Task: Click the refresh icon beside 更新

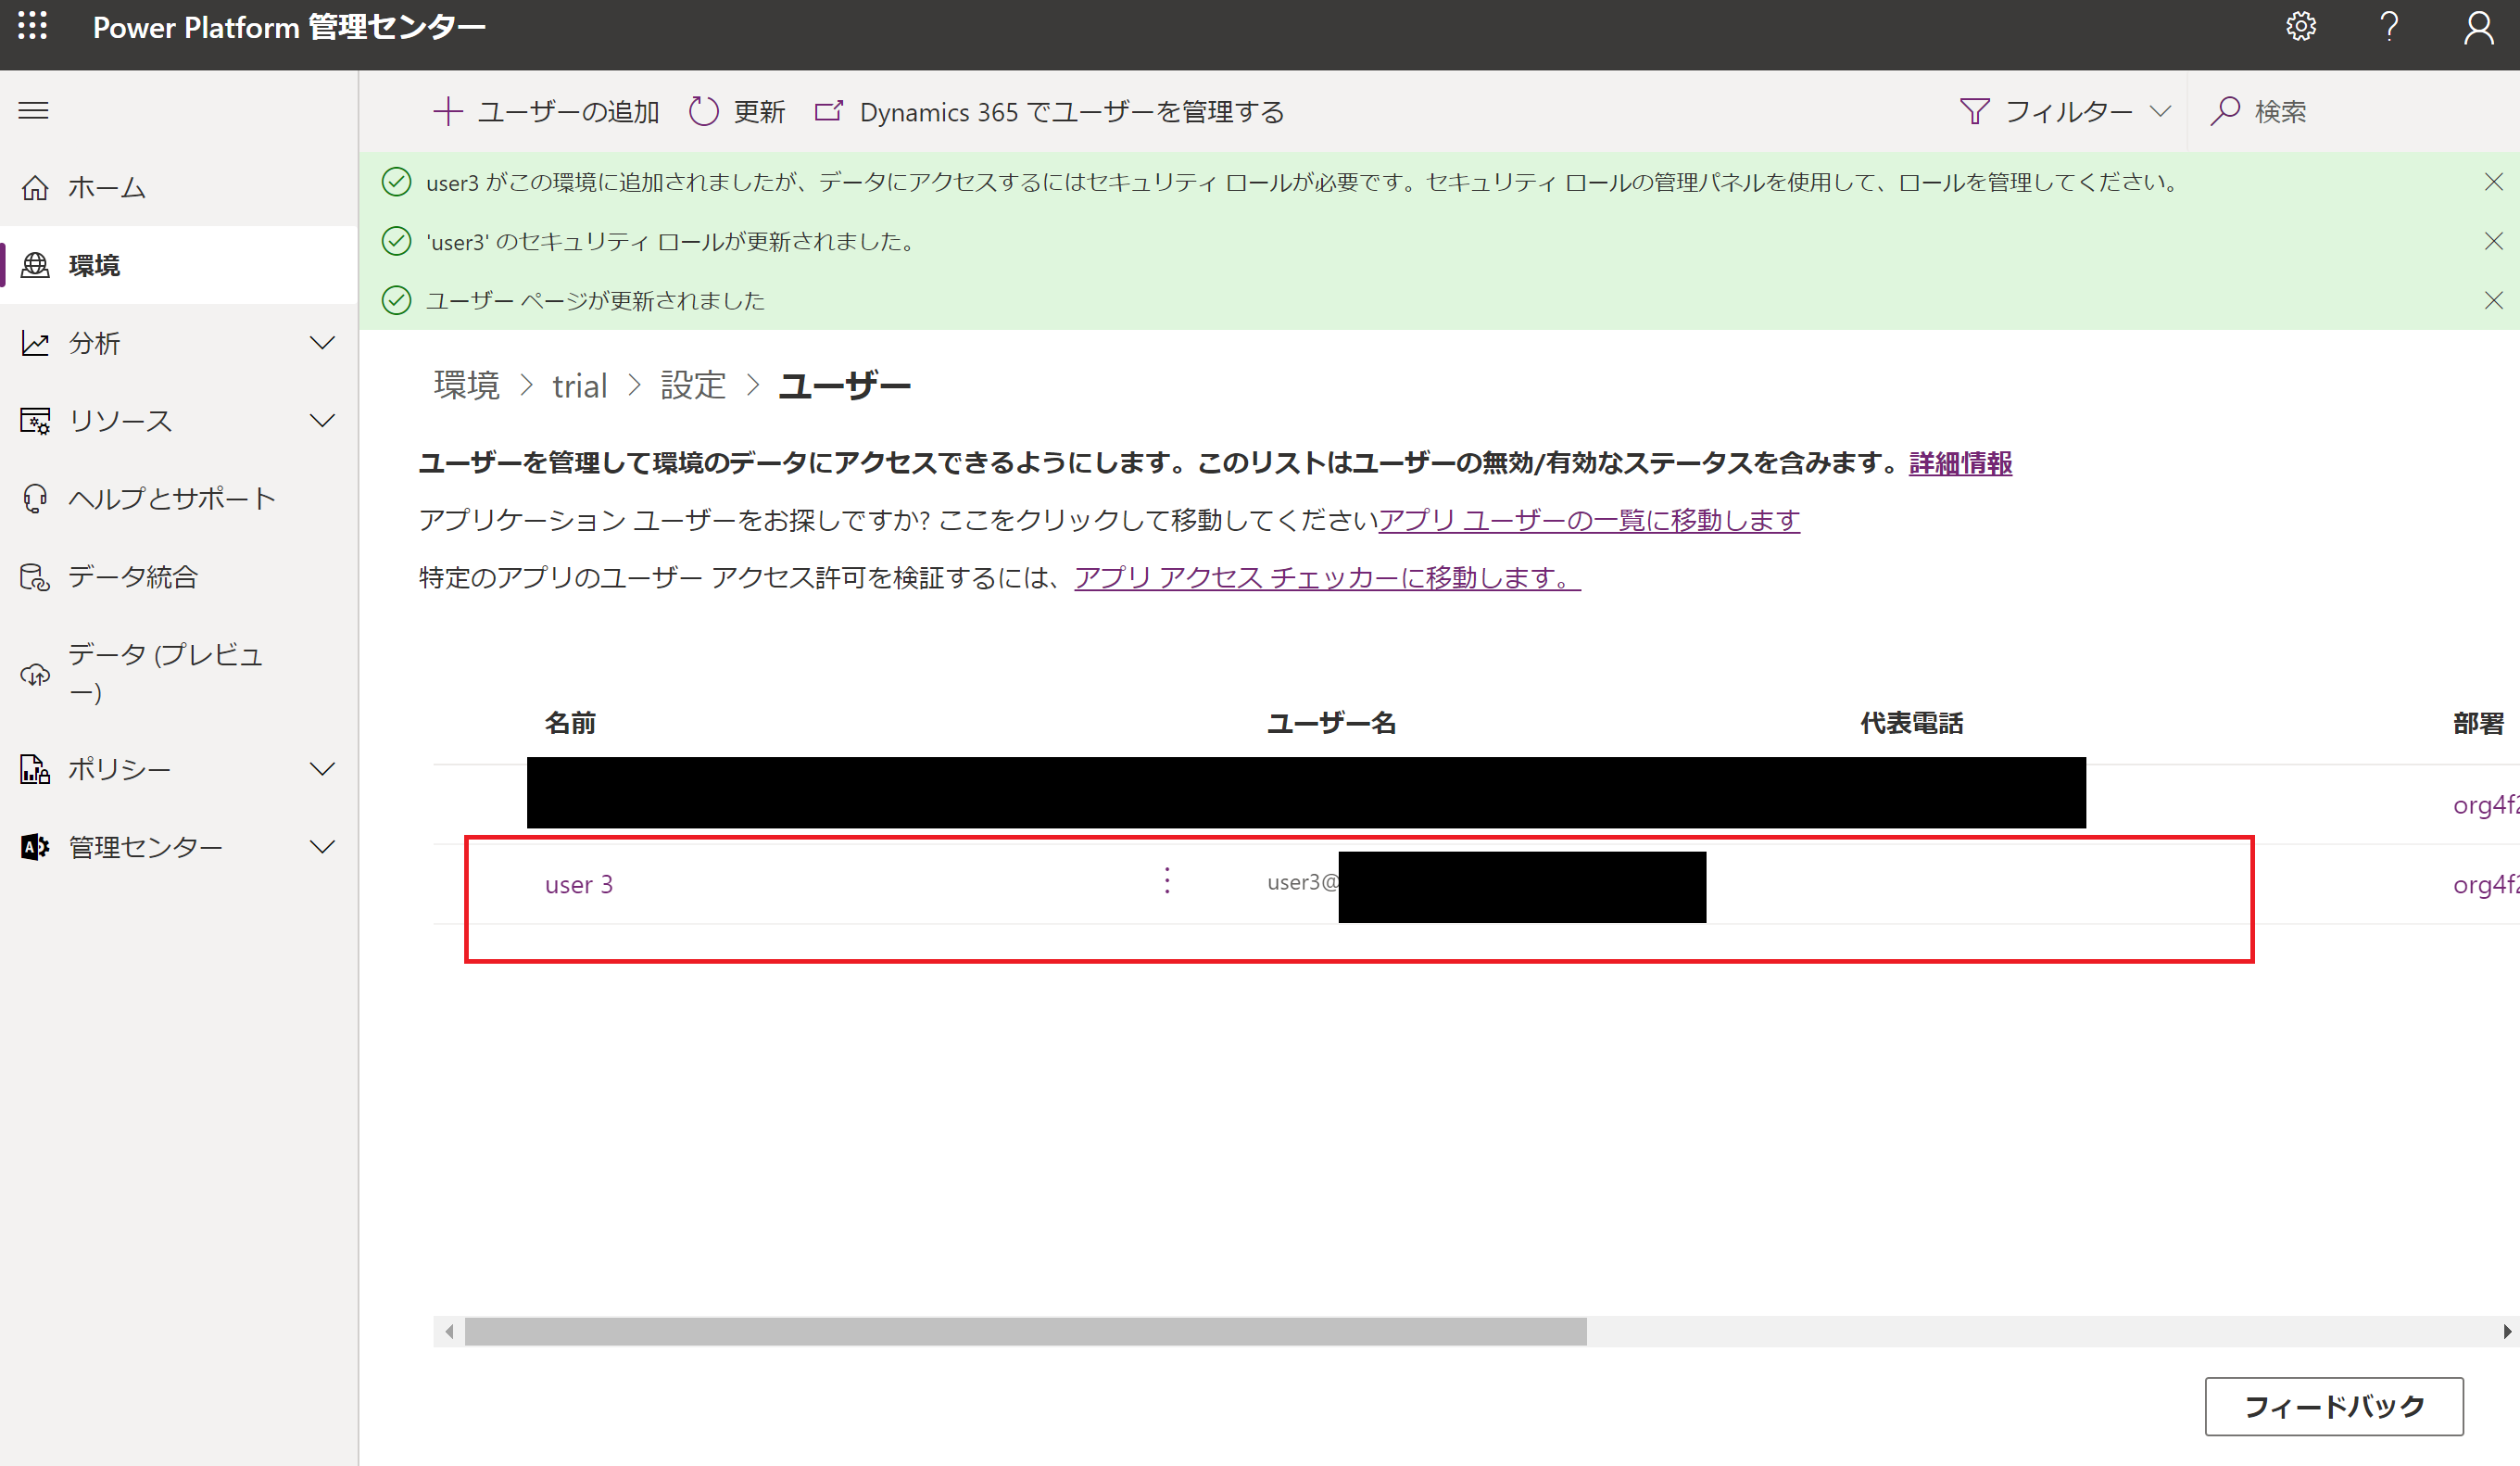Action: click(x=703, y=111)
